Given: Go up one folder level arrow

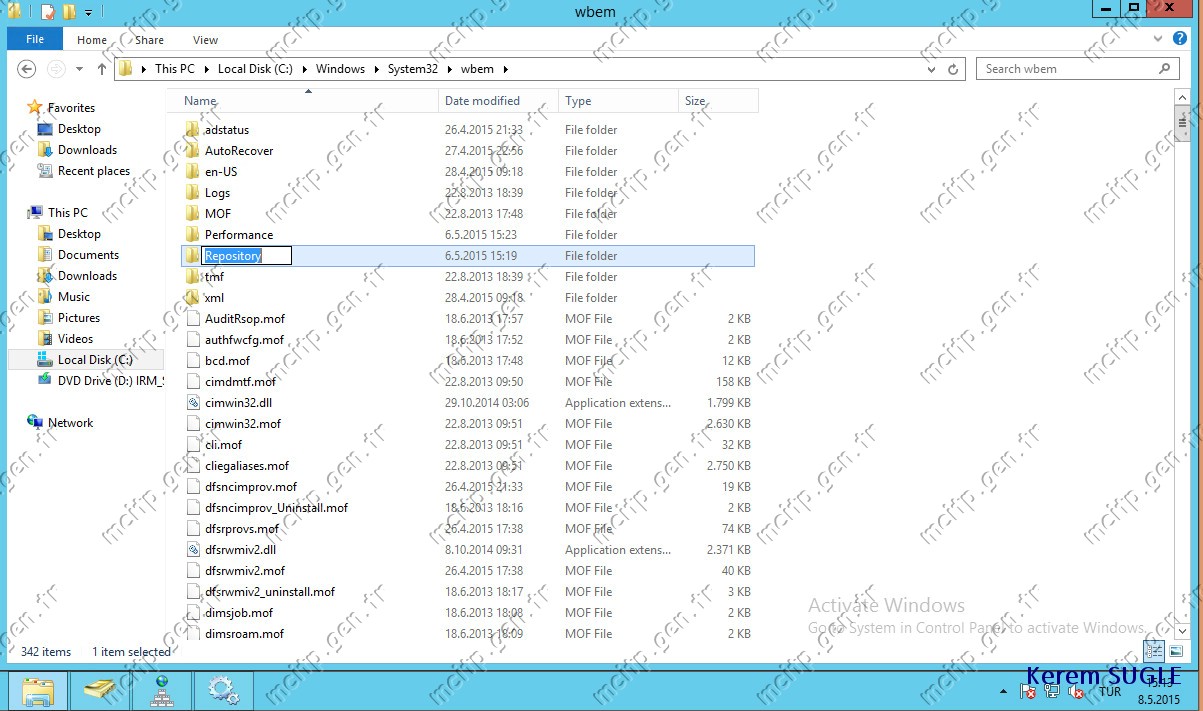Looking at the screenshot, I should [x=101, y=69].
